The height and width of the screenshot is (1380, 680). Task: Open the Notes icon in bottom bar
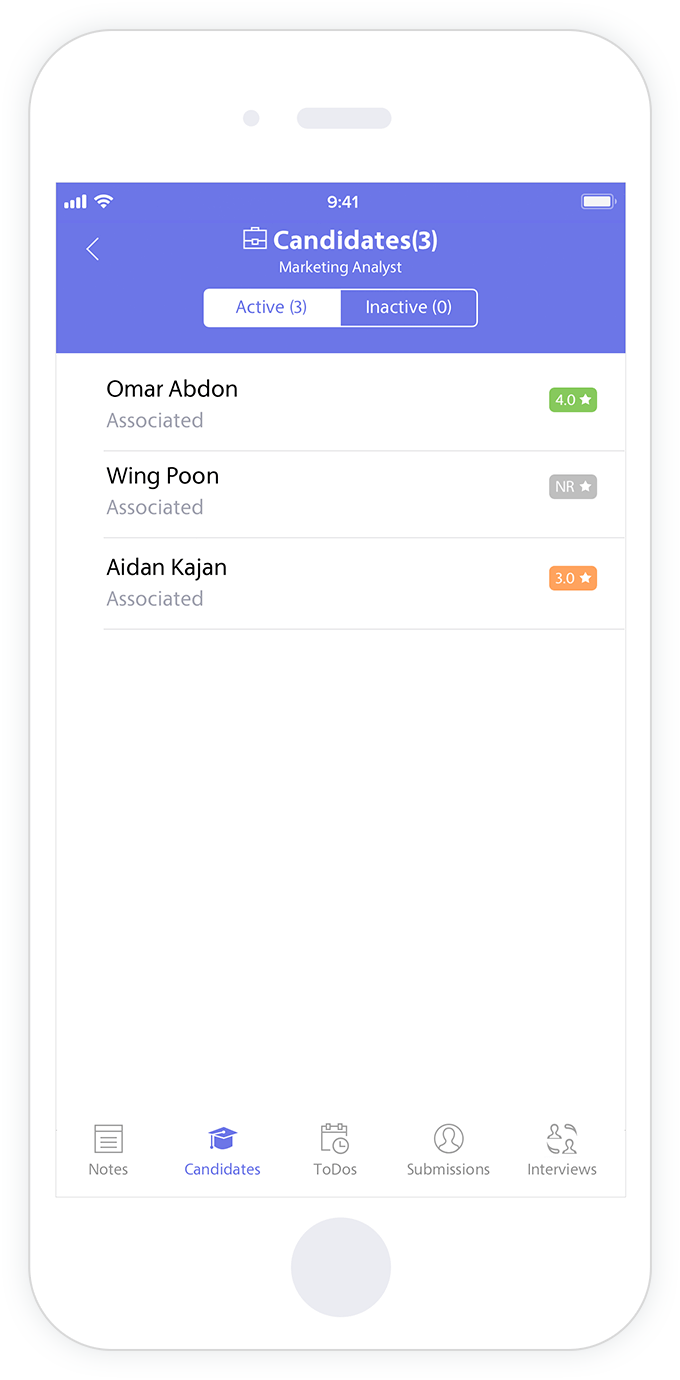pyautogui.click(x=108, y=1138)
